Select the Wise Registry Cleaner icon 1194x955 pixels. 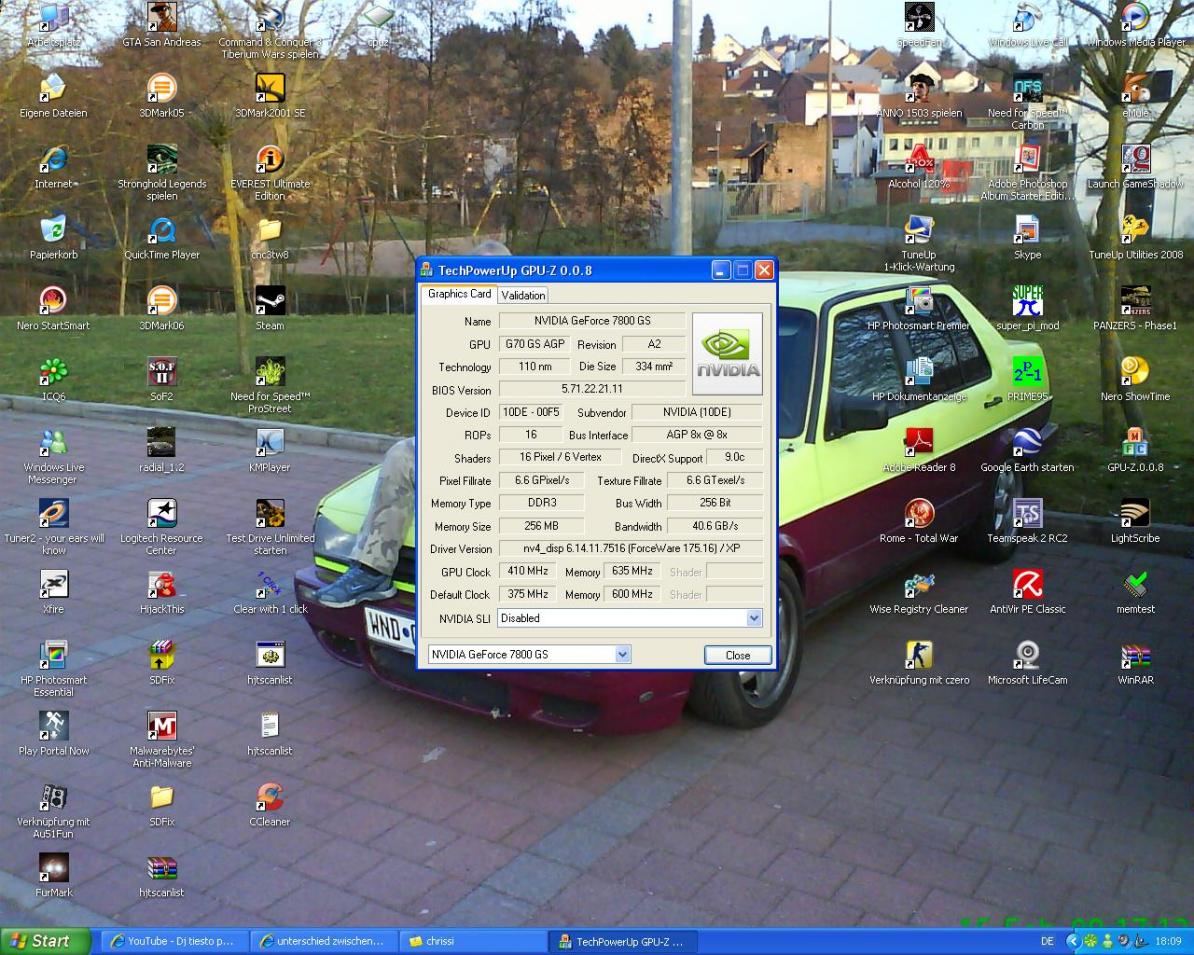tap(919, 584)
